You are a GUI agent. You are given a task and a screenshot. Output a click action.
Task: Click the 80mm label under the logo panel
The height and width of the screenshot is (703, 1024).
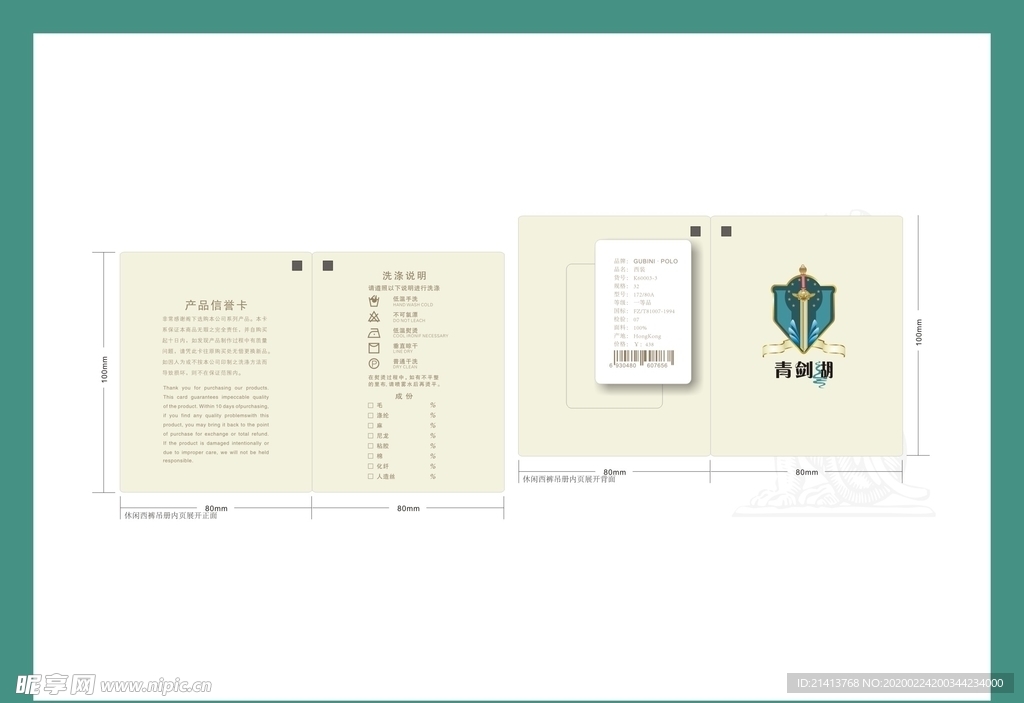(807, 472)
